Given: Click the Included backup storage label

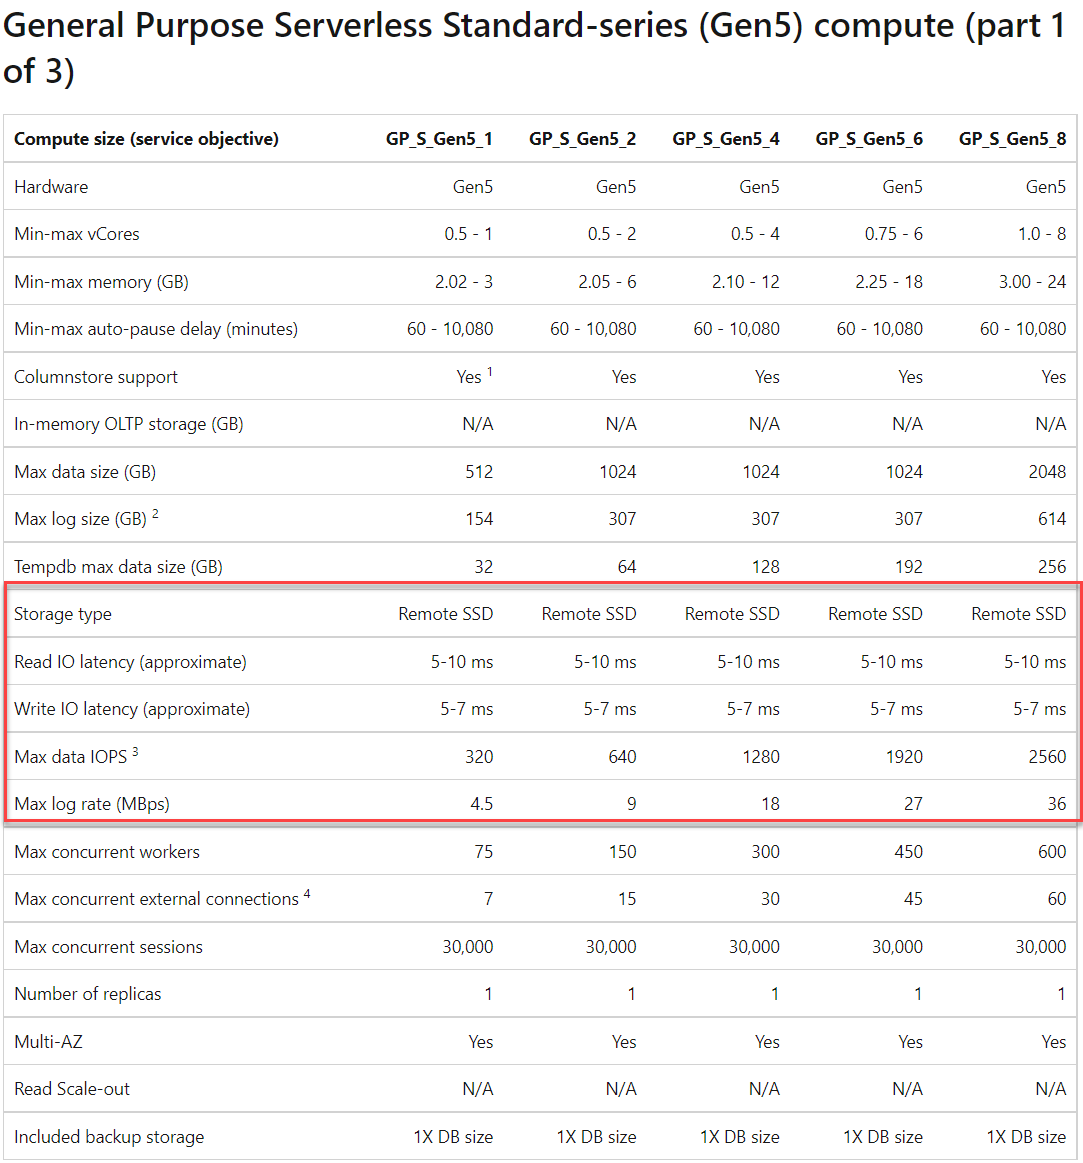Looking at the screenshot, I should (x=109, y=1136).
